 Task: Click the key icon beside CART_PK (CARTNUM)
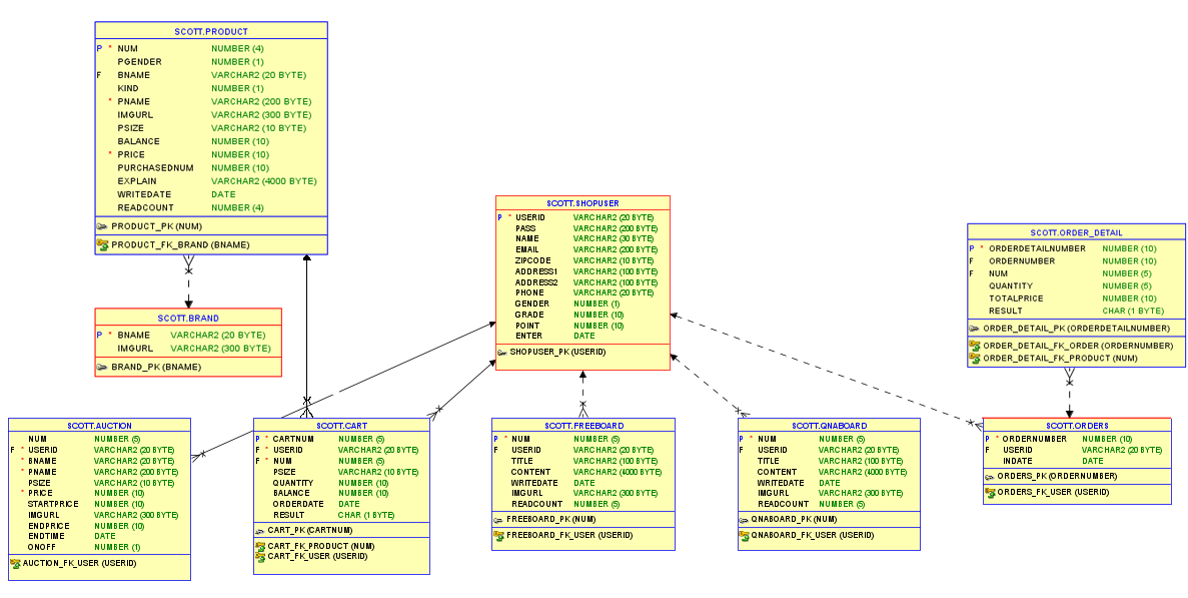coord(260,531)
